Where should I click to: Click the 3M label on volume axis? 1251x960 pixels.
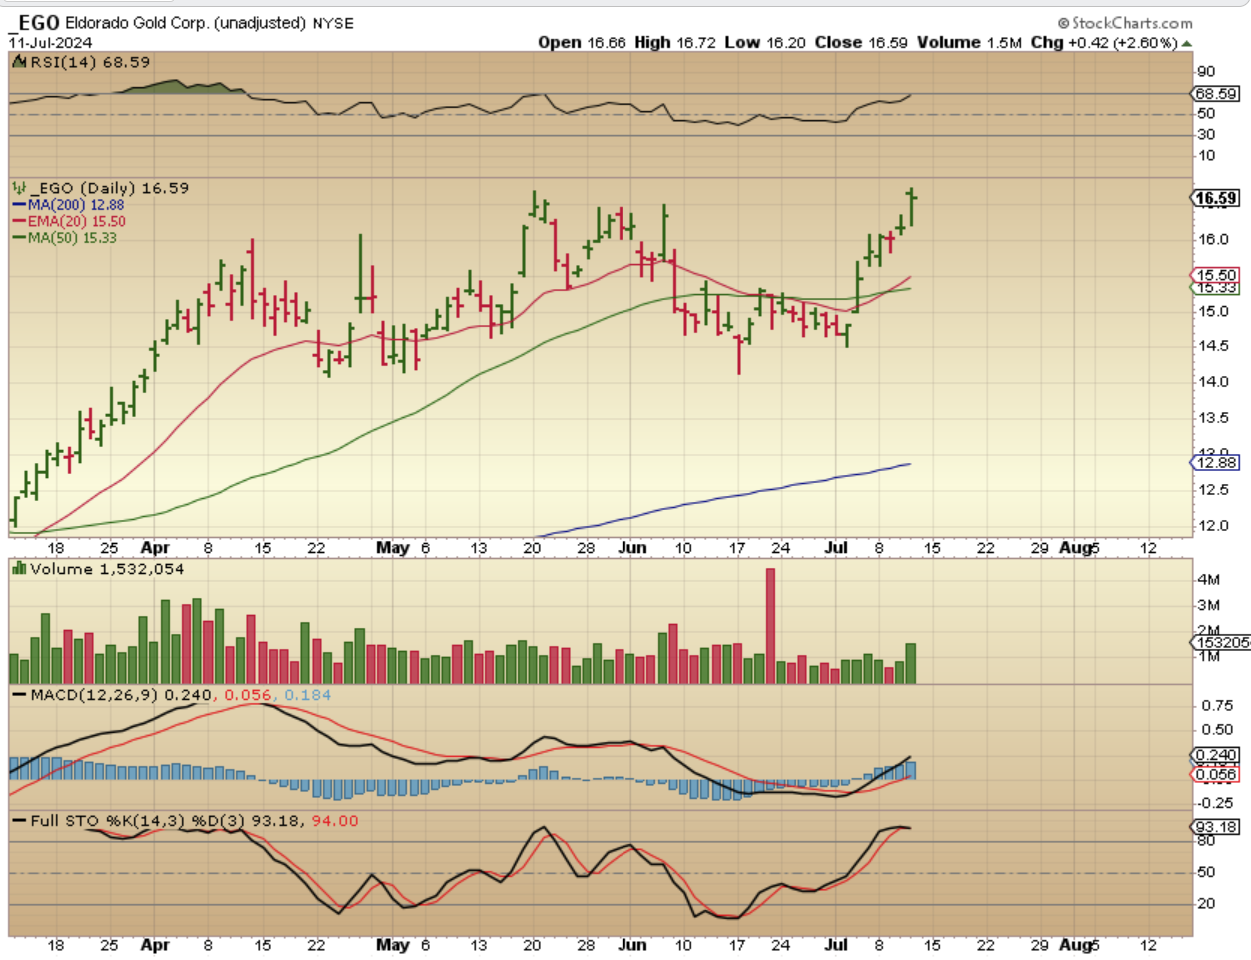pos(1208,605)
